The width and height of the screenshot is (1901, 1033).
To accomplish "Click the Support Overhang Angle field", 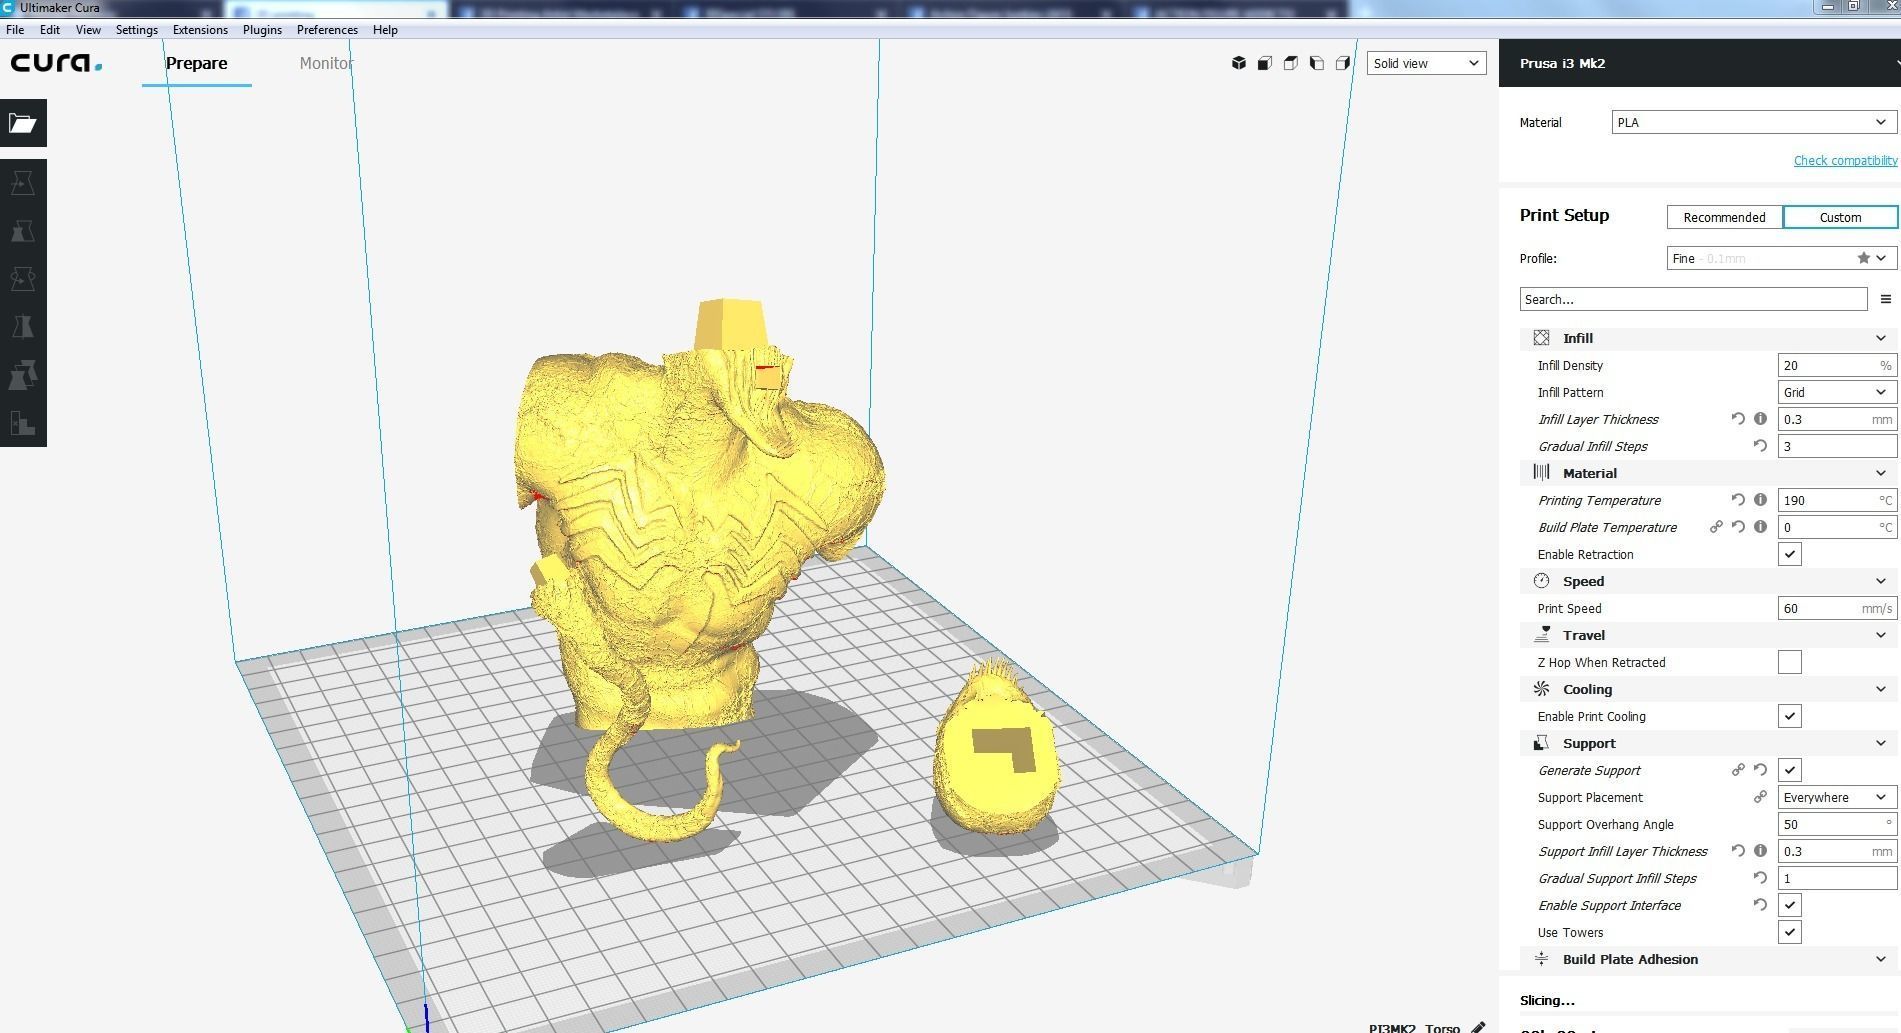I will coord(1837,824).
